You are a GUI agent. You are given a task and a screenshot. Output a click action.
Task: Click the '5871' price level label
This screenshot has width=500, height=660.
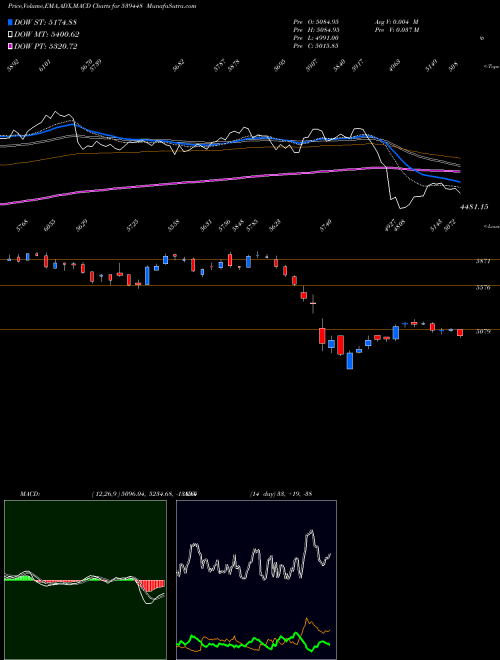[x=483, y=261]
